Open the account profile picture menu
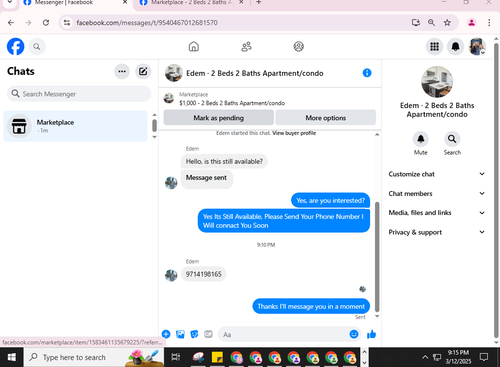The width and height of the screenshot is (500, 367). pyautogui.click(x=477, y=46)
